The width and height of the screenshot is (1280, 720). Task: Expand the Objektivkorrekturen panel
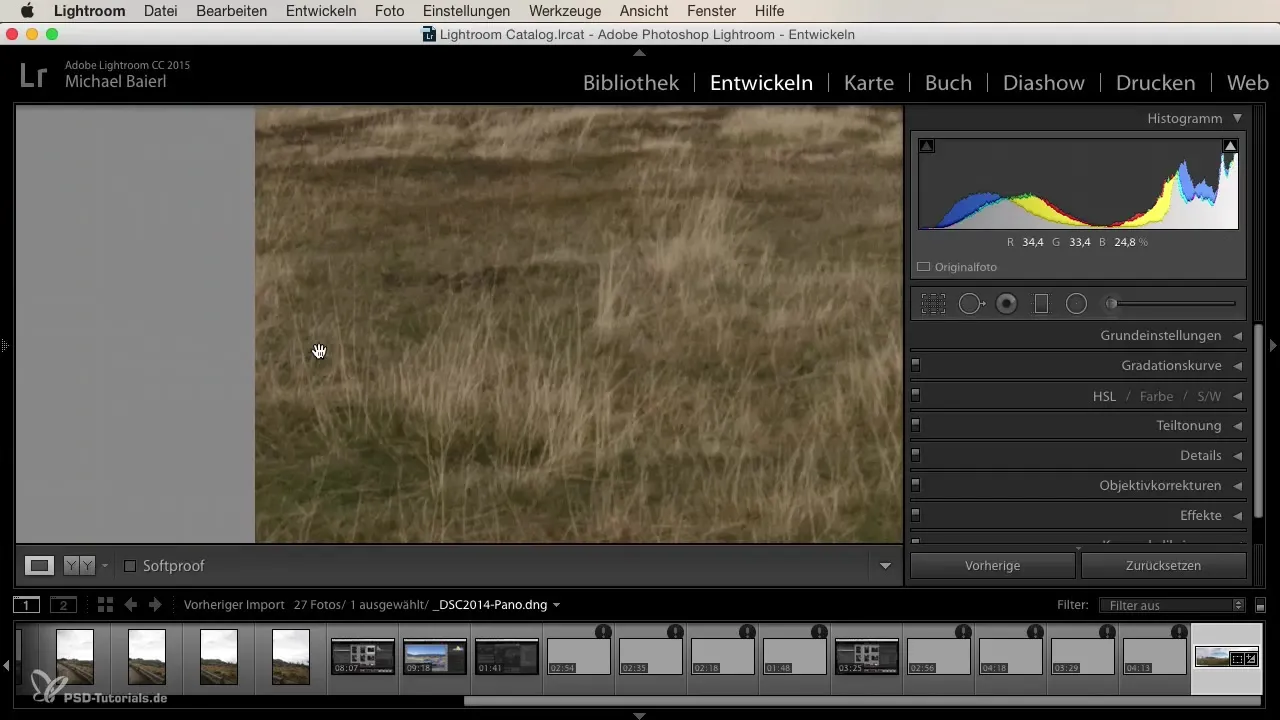coord(1237,486)
